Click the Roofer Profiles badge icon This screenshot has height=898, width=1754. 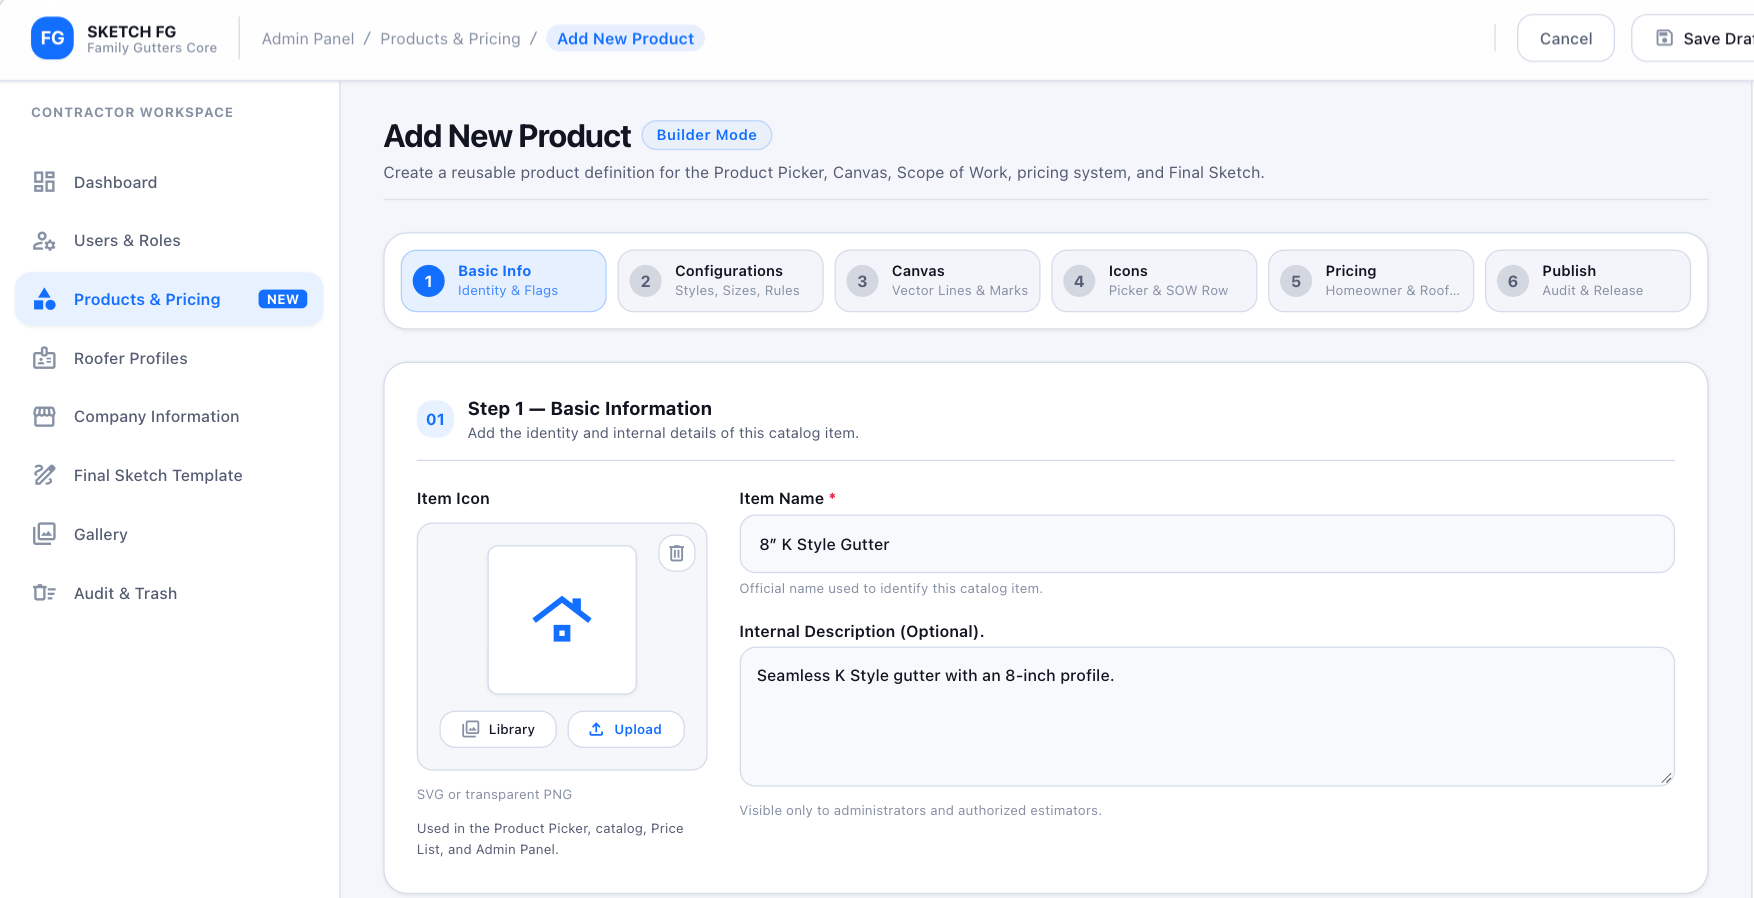[x=44, y=358]
